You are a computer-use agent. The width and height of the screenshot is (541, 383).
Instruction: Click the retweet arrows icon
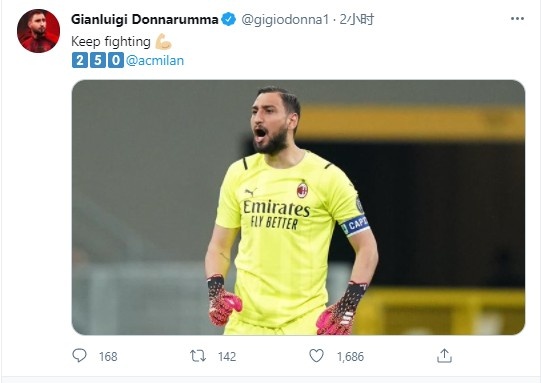(x=198, y=356)
